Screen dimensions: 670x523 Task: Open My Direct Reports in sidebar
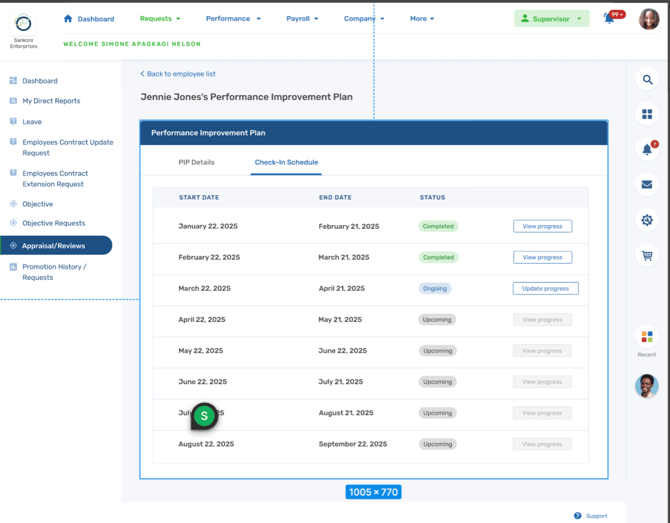click(x=51, y=101)
